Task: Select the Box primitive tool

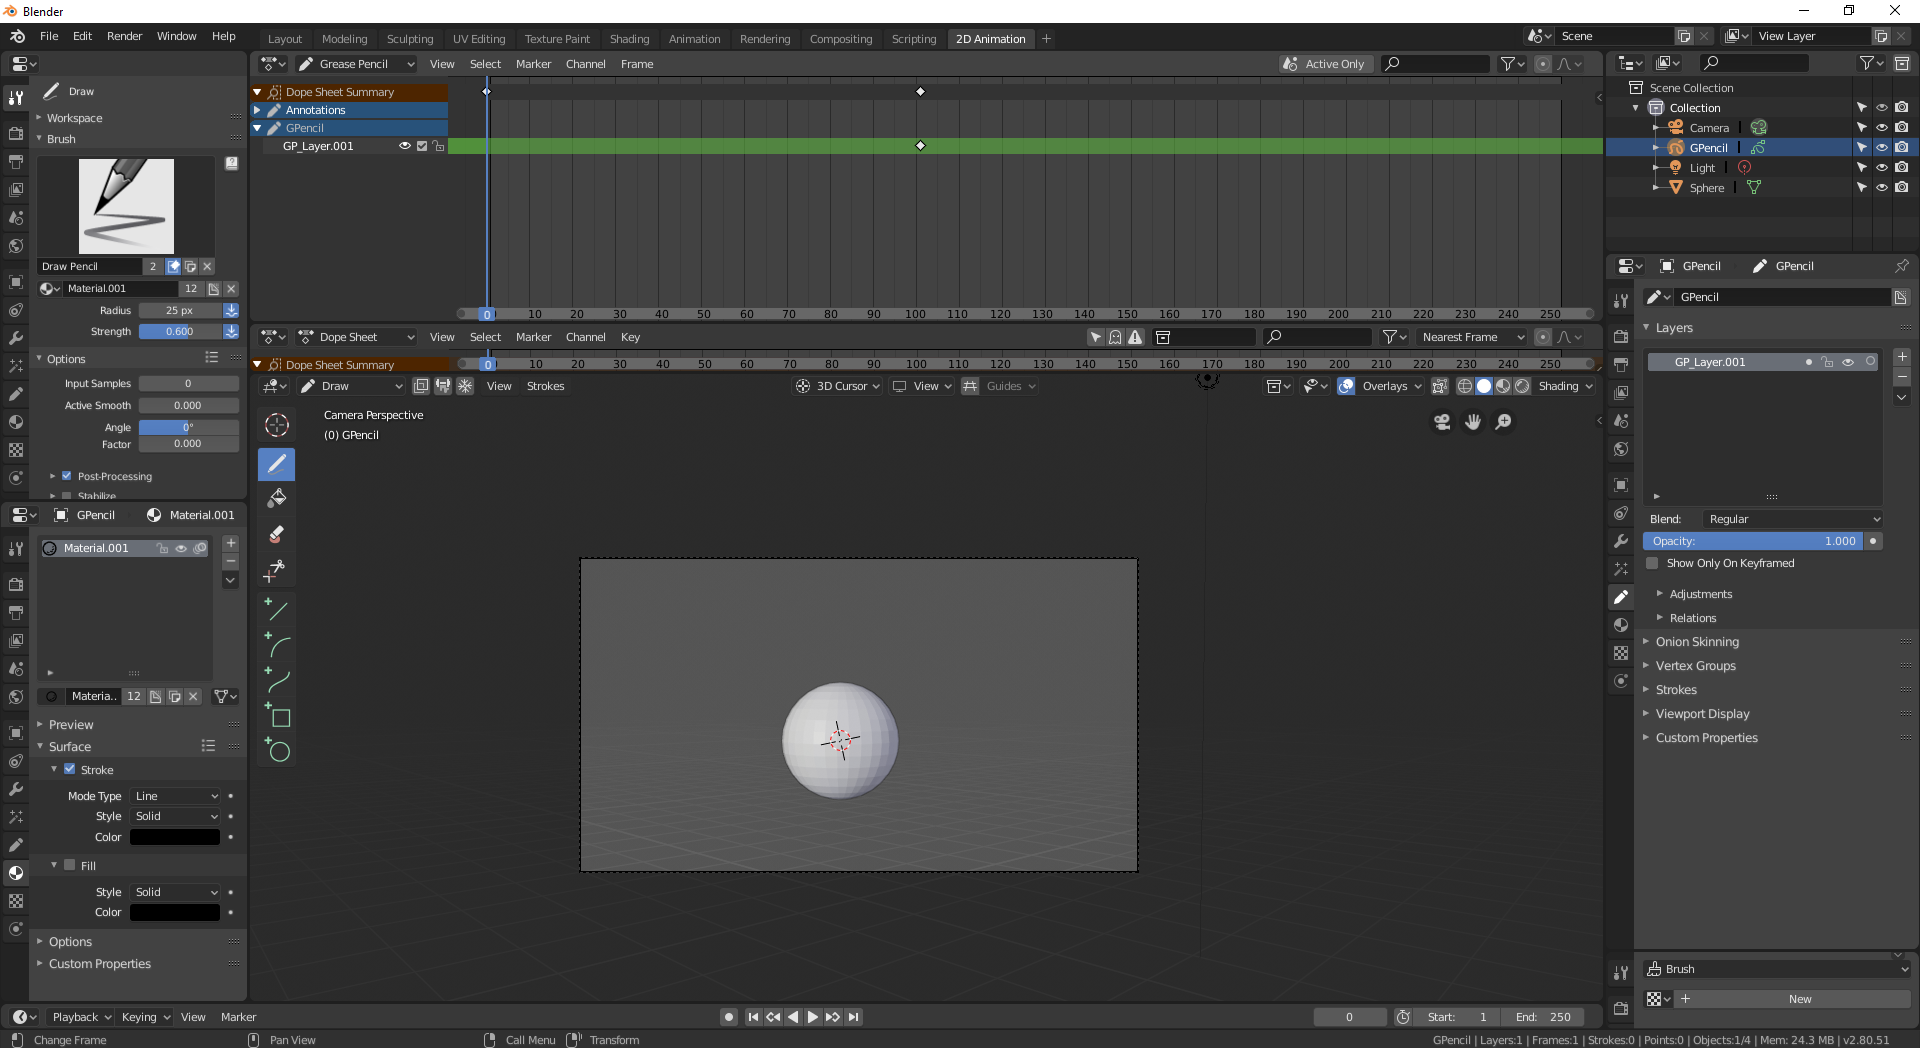Action: click(277, 716)
